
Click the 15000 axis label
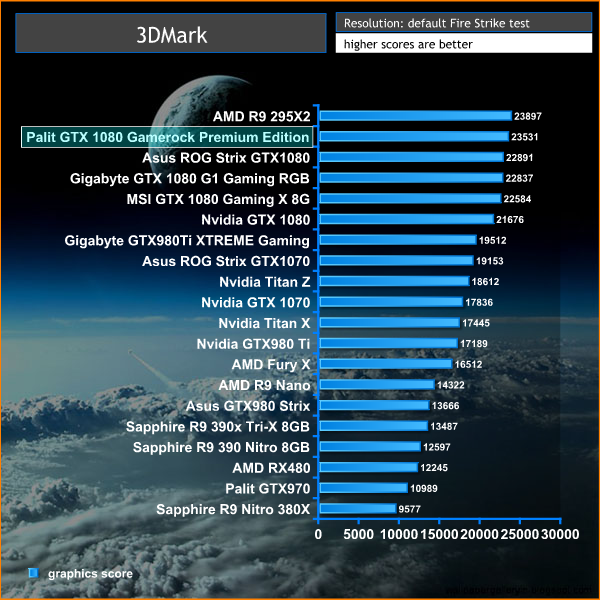[439, 534]
